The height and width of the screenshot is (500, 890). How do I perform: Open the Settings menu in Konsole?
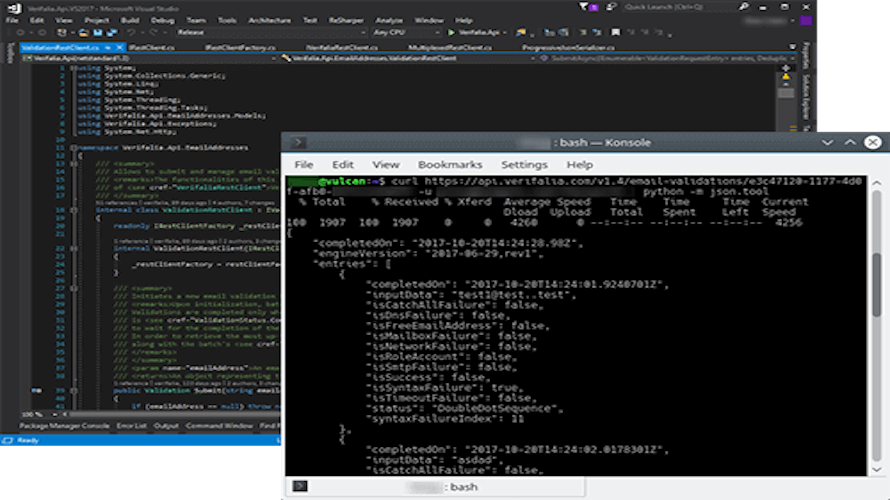[x=524, y=165]
